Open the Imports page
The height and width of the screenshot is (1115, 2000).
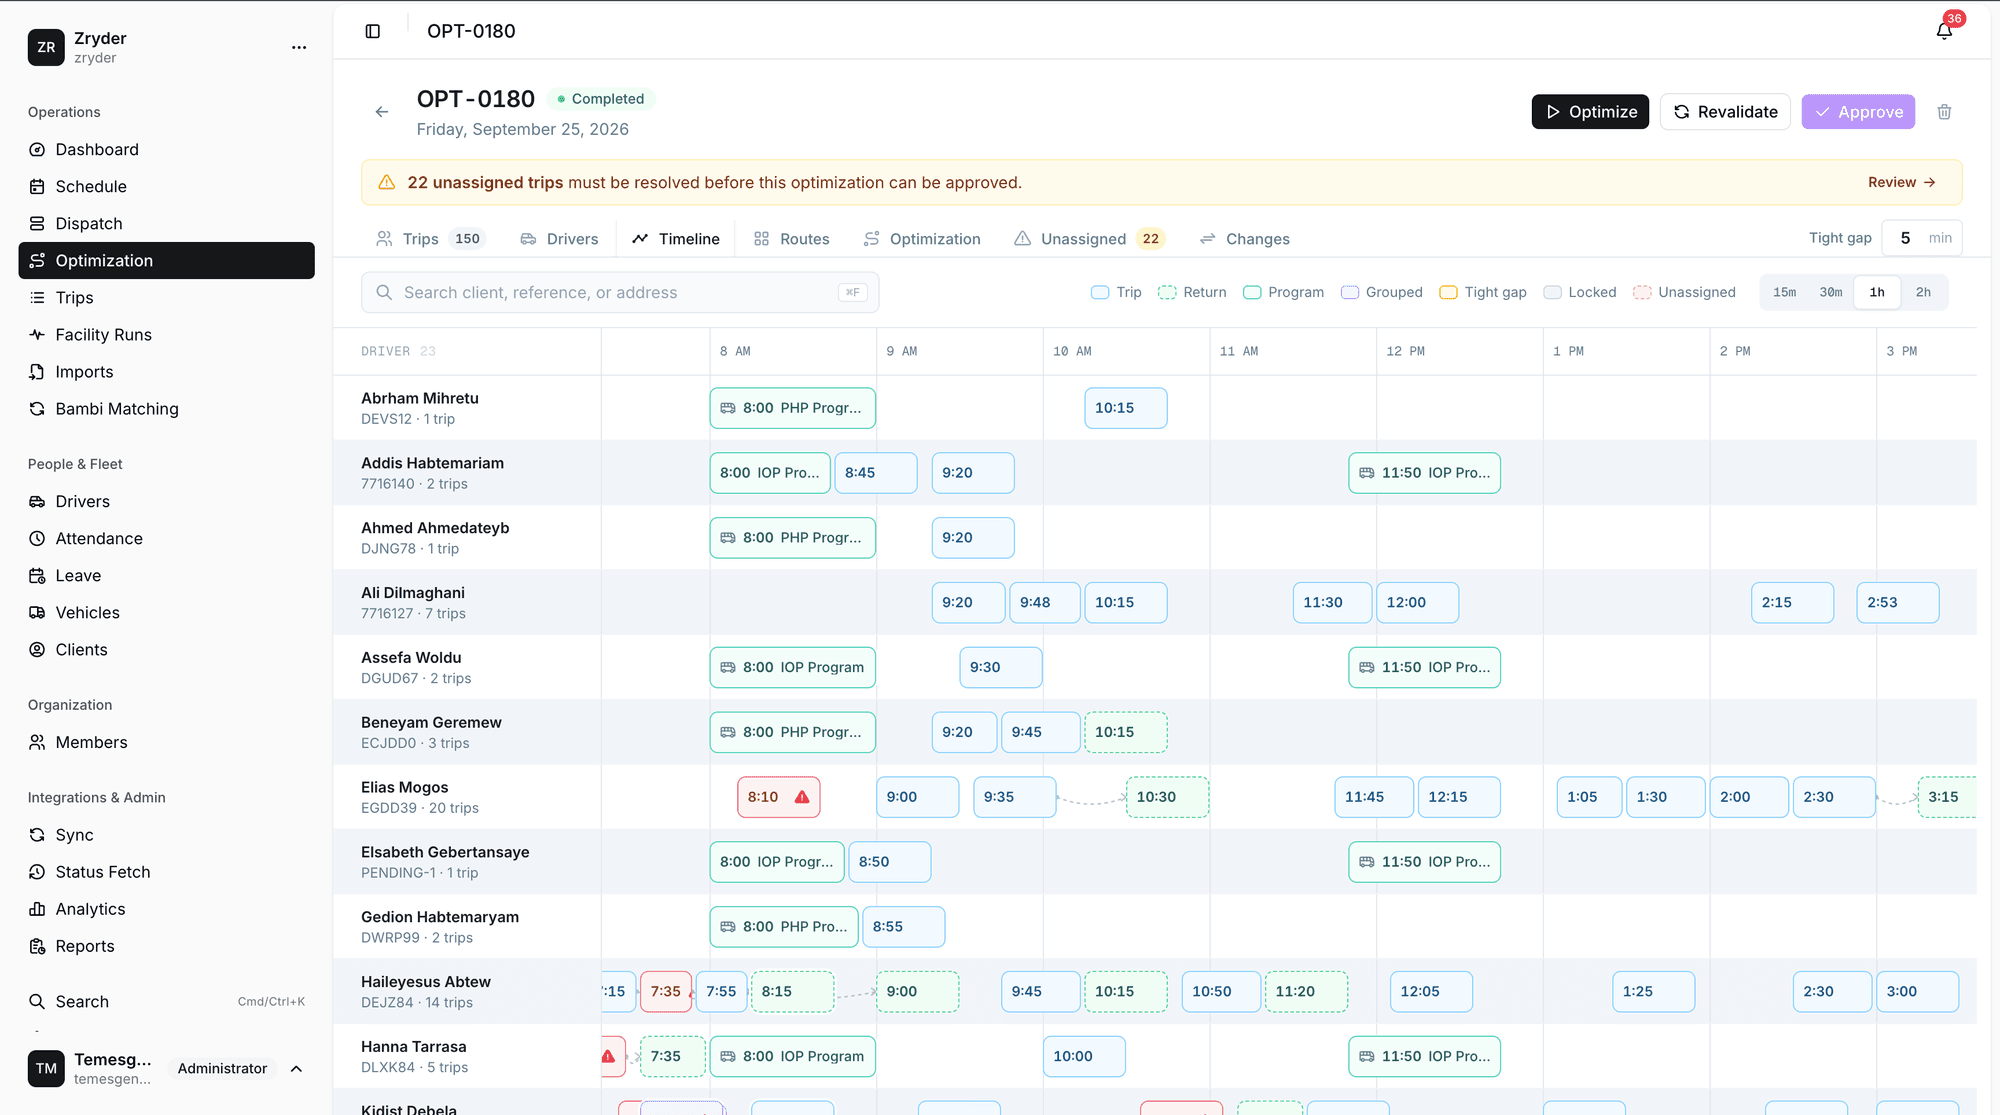click(x=166, y=371)
